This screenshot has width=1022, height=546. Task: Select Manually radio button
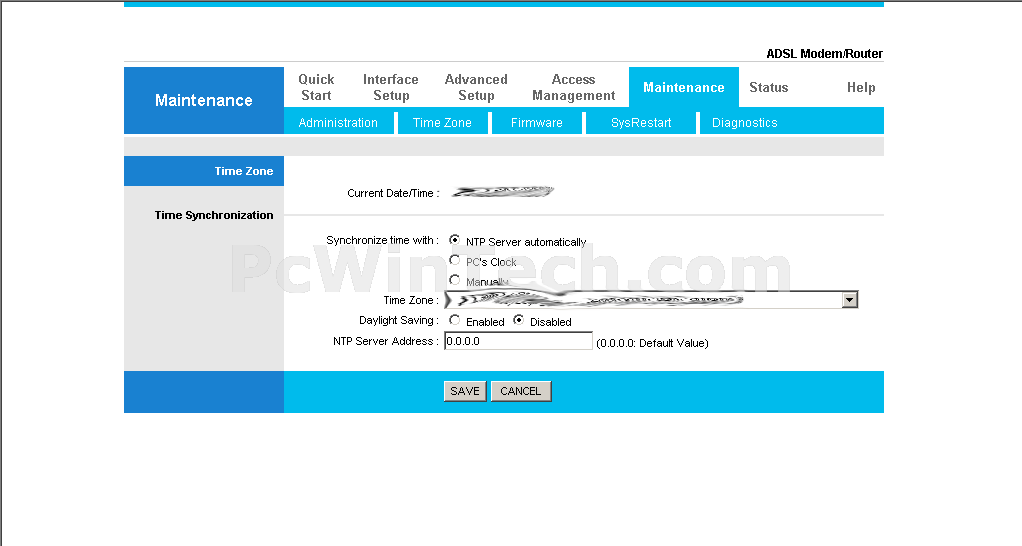coord(455,280)
